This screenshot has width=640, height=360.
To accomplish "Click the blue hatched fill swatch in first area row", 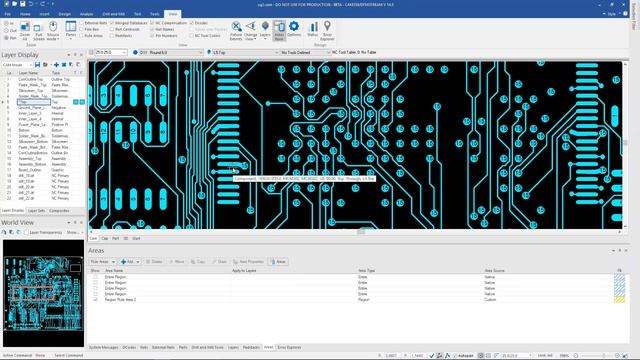I will [x=619, y=277].
